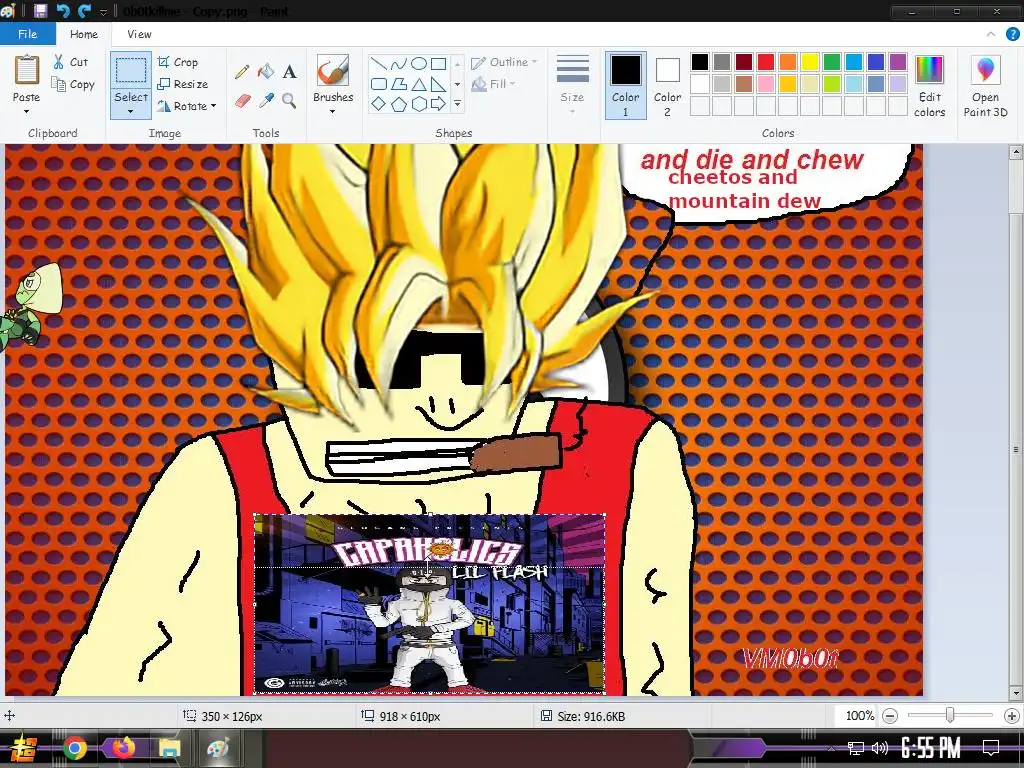Pick the yellow color swatch

coord(810,61)
